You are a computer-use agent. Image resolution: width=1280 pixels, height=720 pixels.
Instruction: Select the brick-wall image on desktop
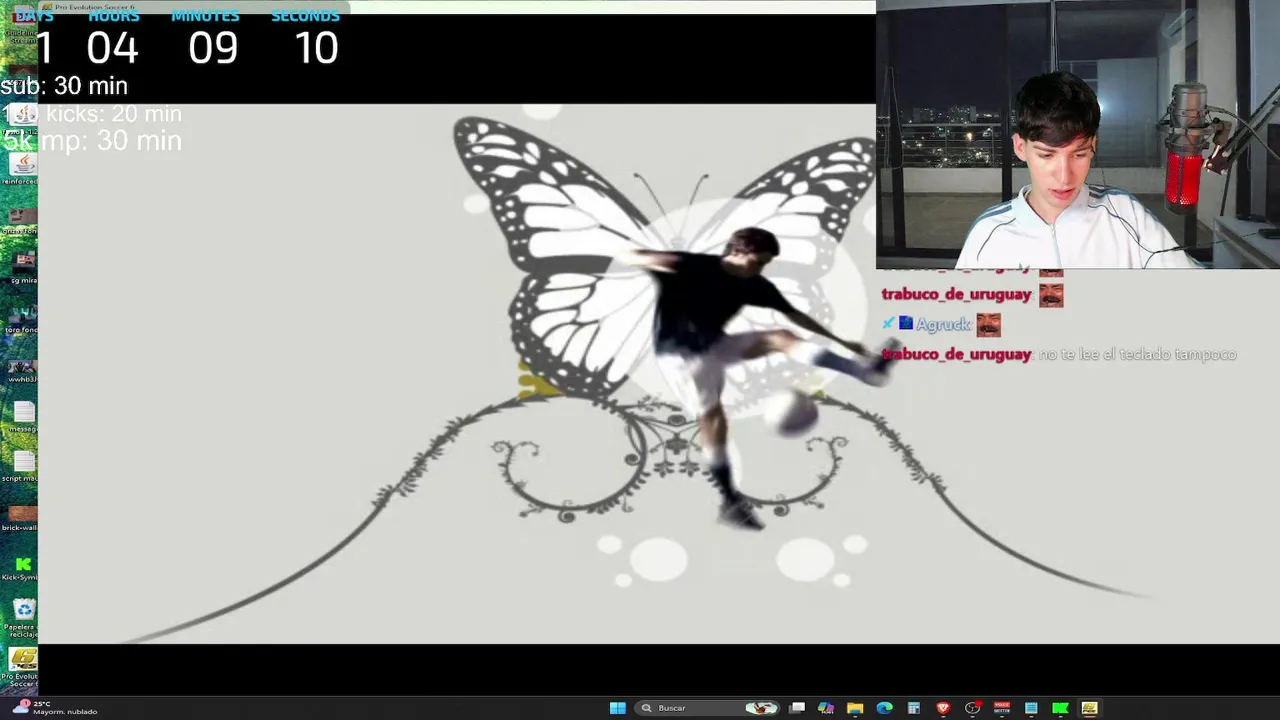click(22, 518)
